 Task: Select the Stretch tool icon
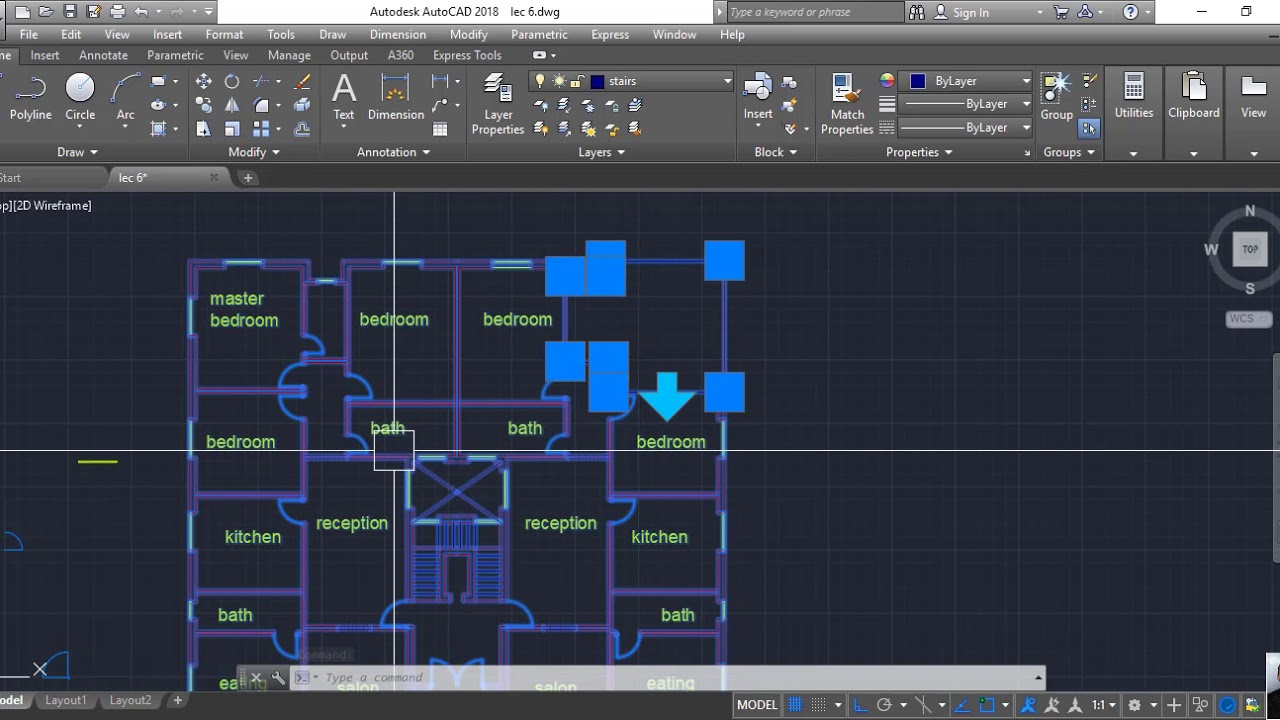coord(203,129)
